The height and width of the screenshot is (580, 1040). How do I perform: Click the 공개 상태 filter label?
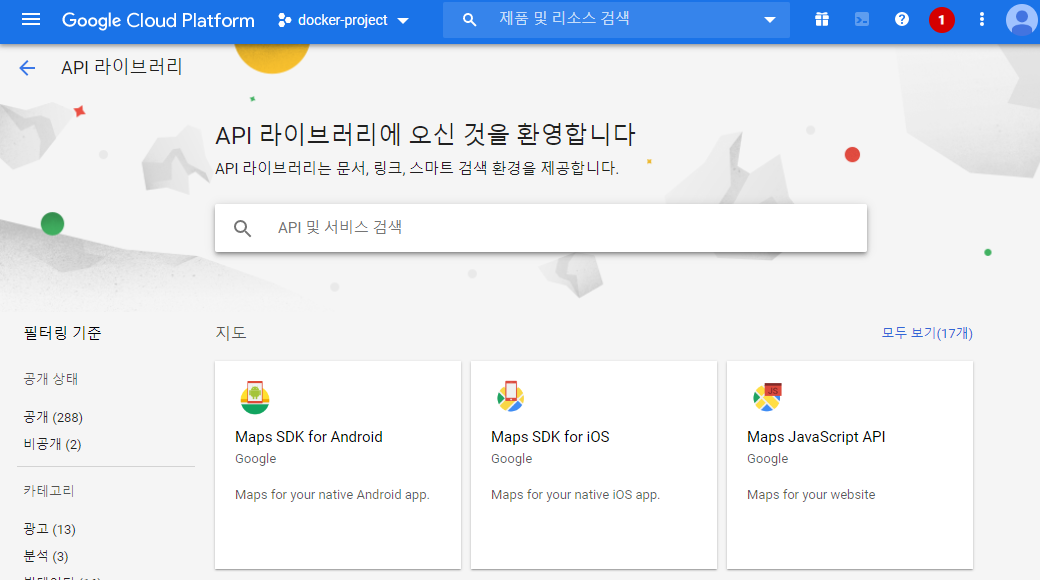51,379
